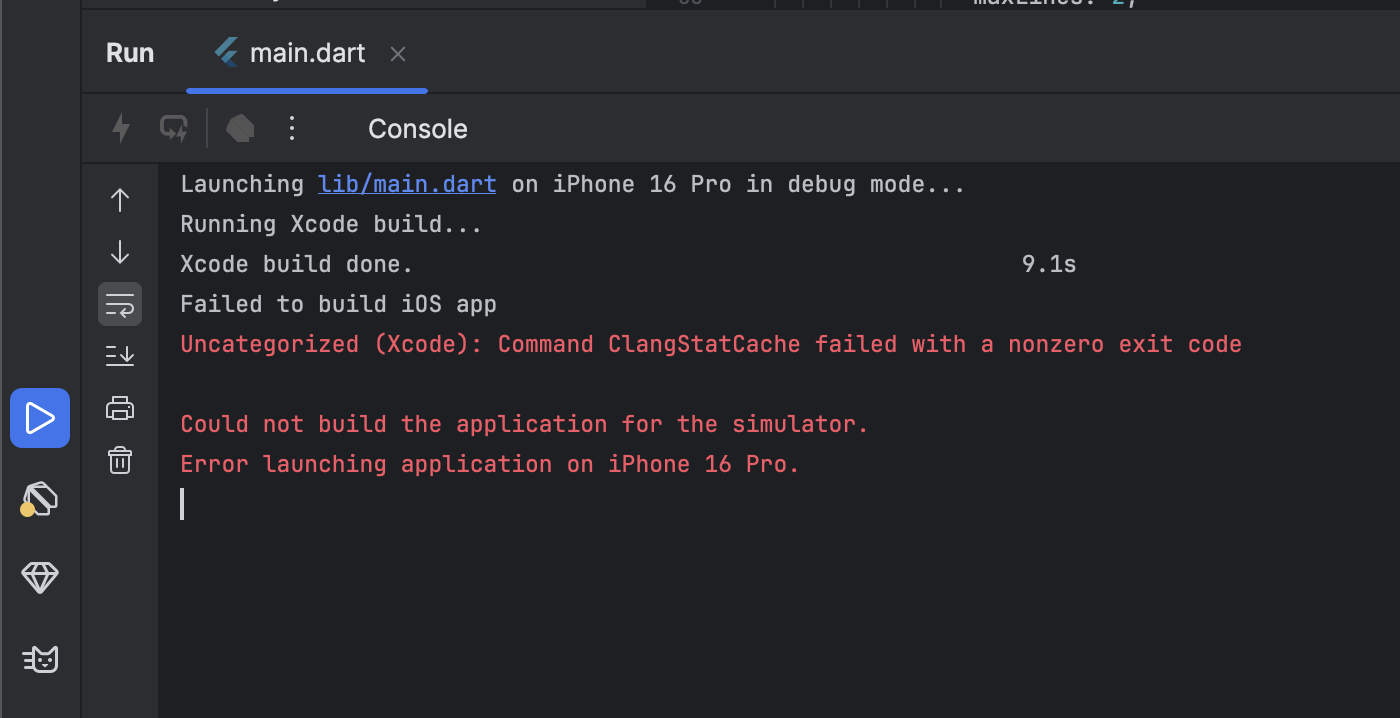
Task: Click the ClangStatCache error line in console
Action: [x=711, y=344]
